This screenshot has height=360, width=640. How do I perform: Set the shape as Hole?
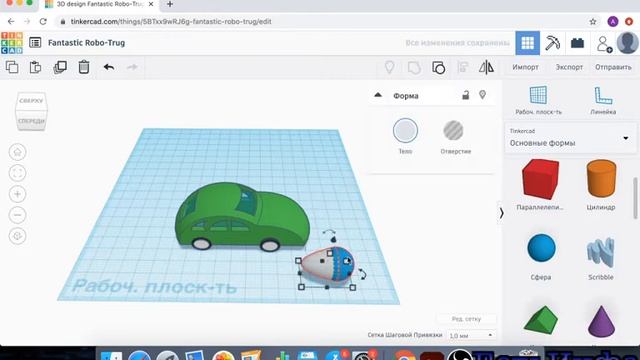tap(453, 131)
